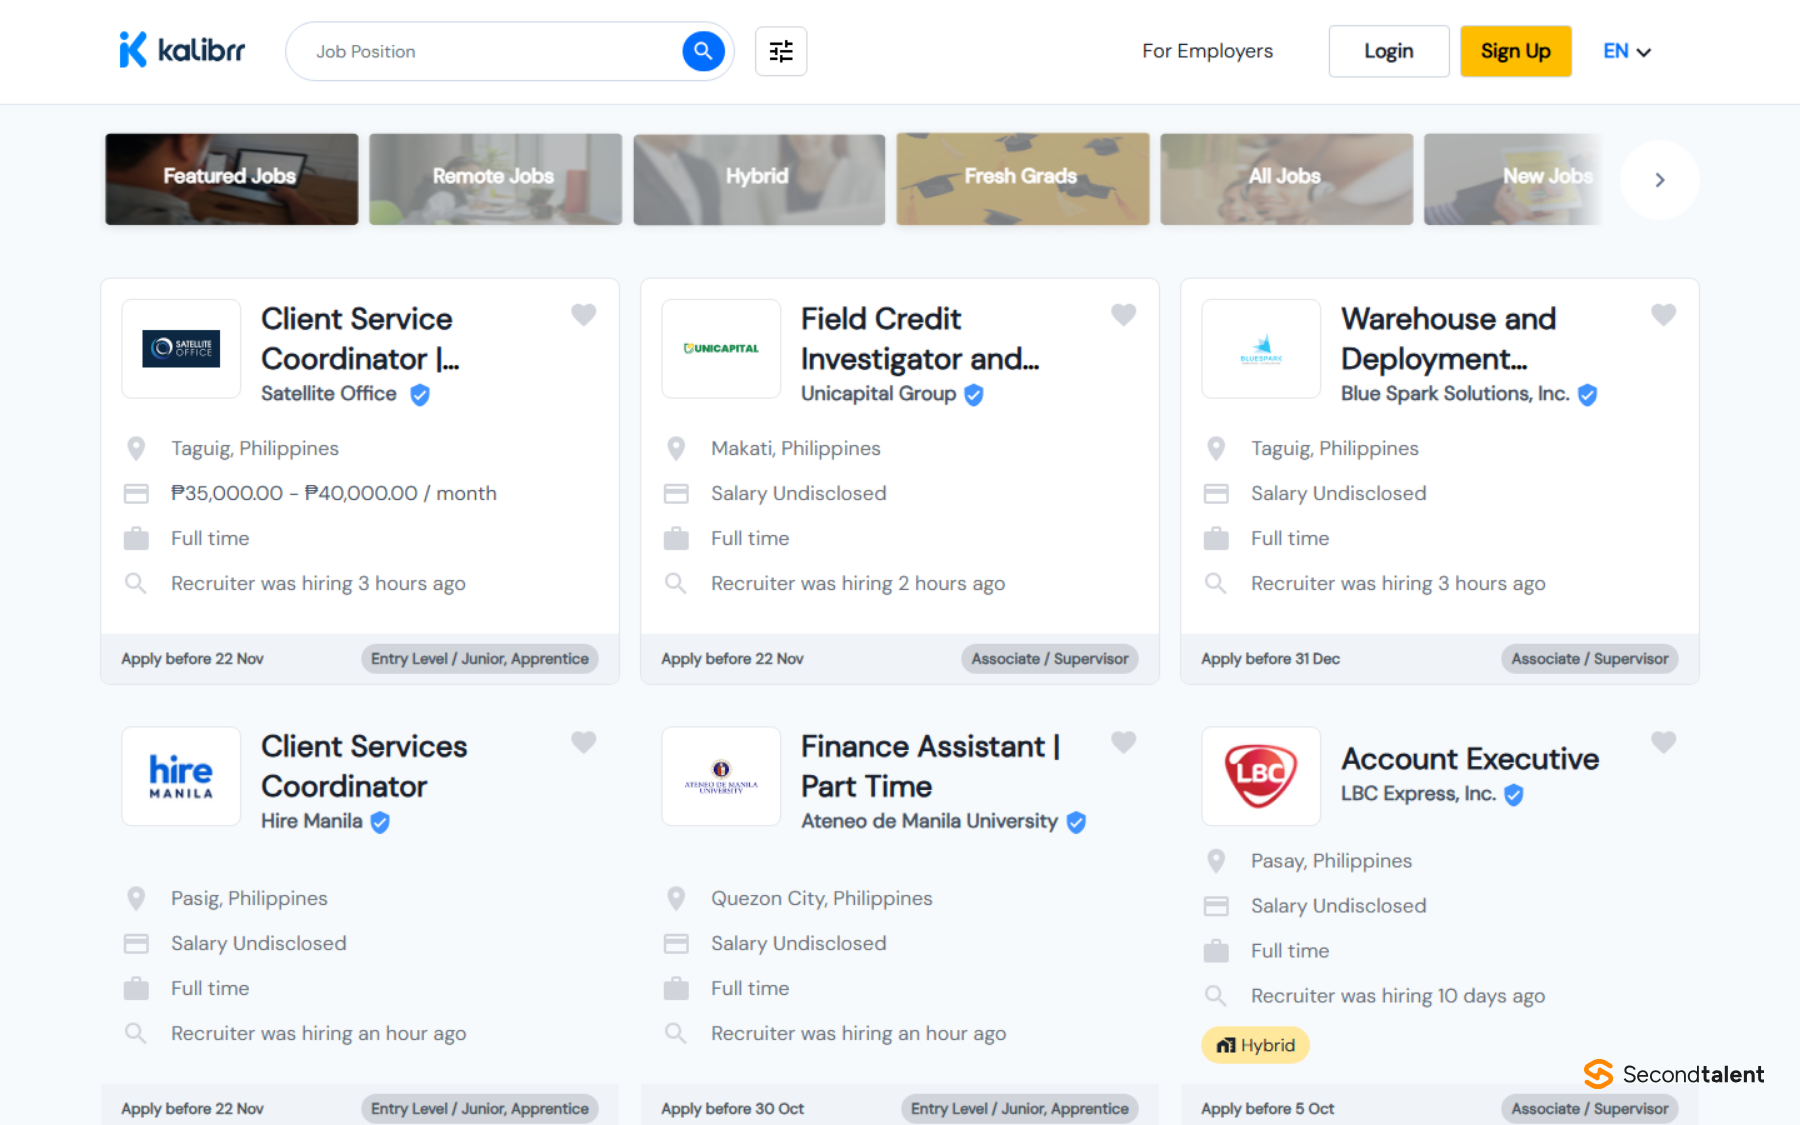Open the New Jobs category
Image resolution: width=1800 pixels, height=1125 pixels.
pyautogui.click(x=1514, y=179)
